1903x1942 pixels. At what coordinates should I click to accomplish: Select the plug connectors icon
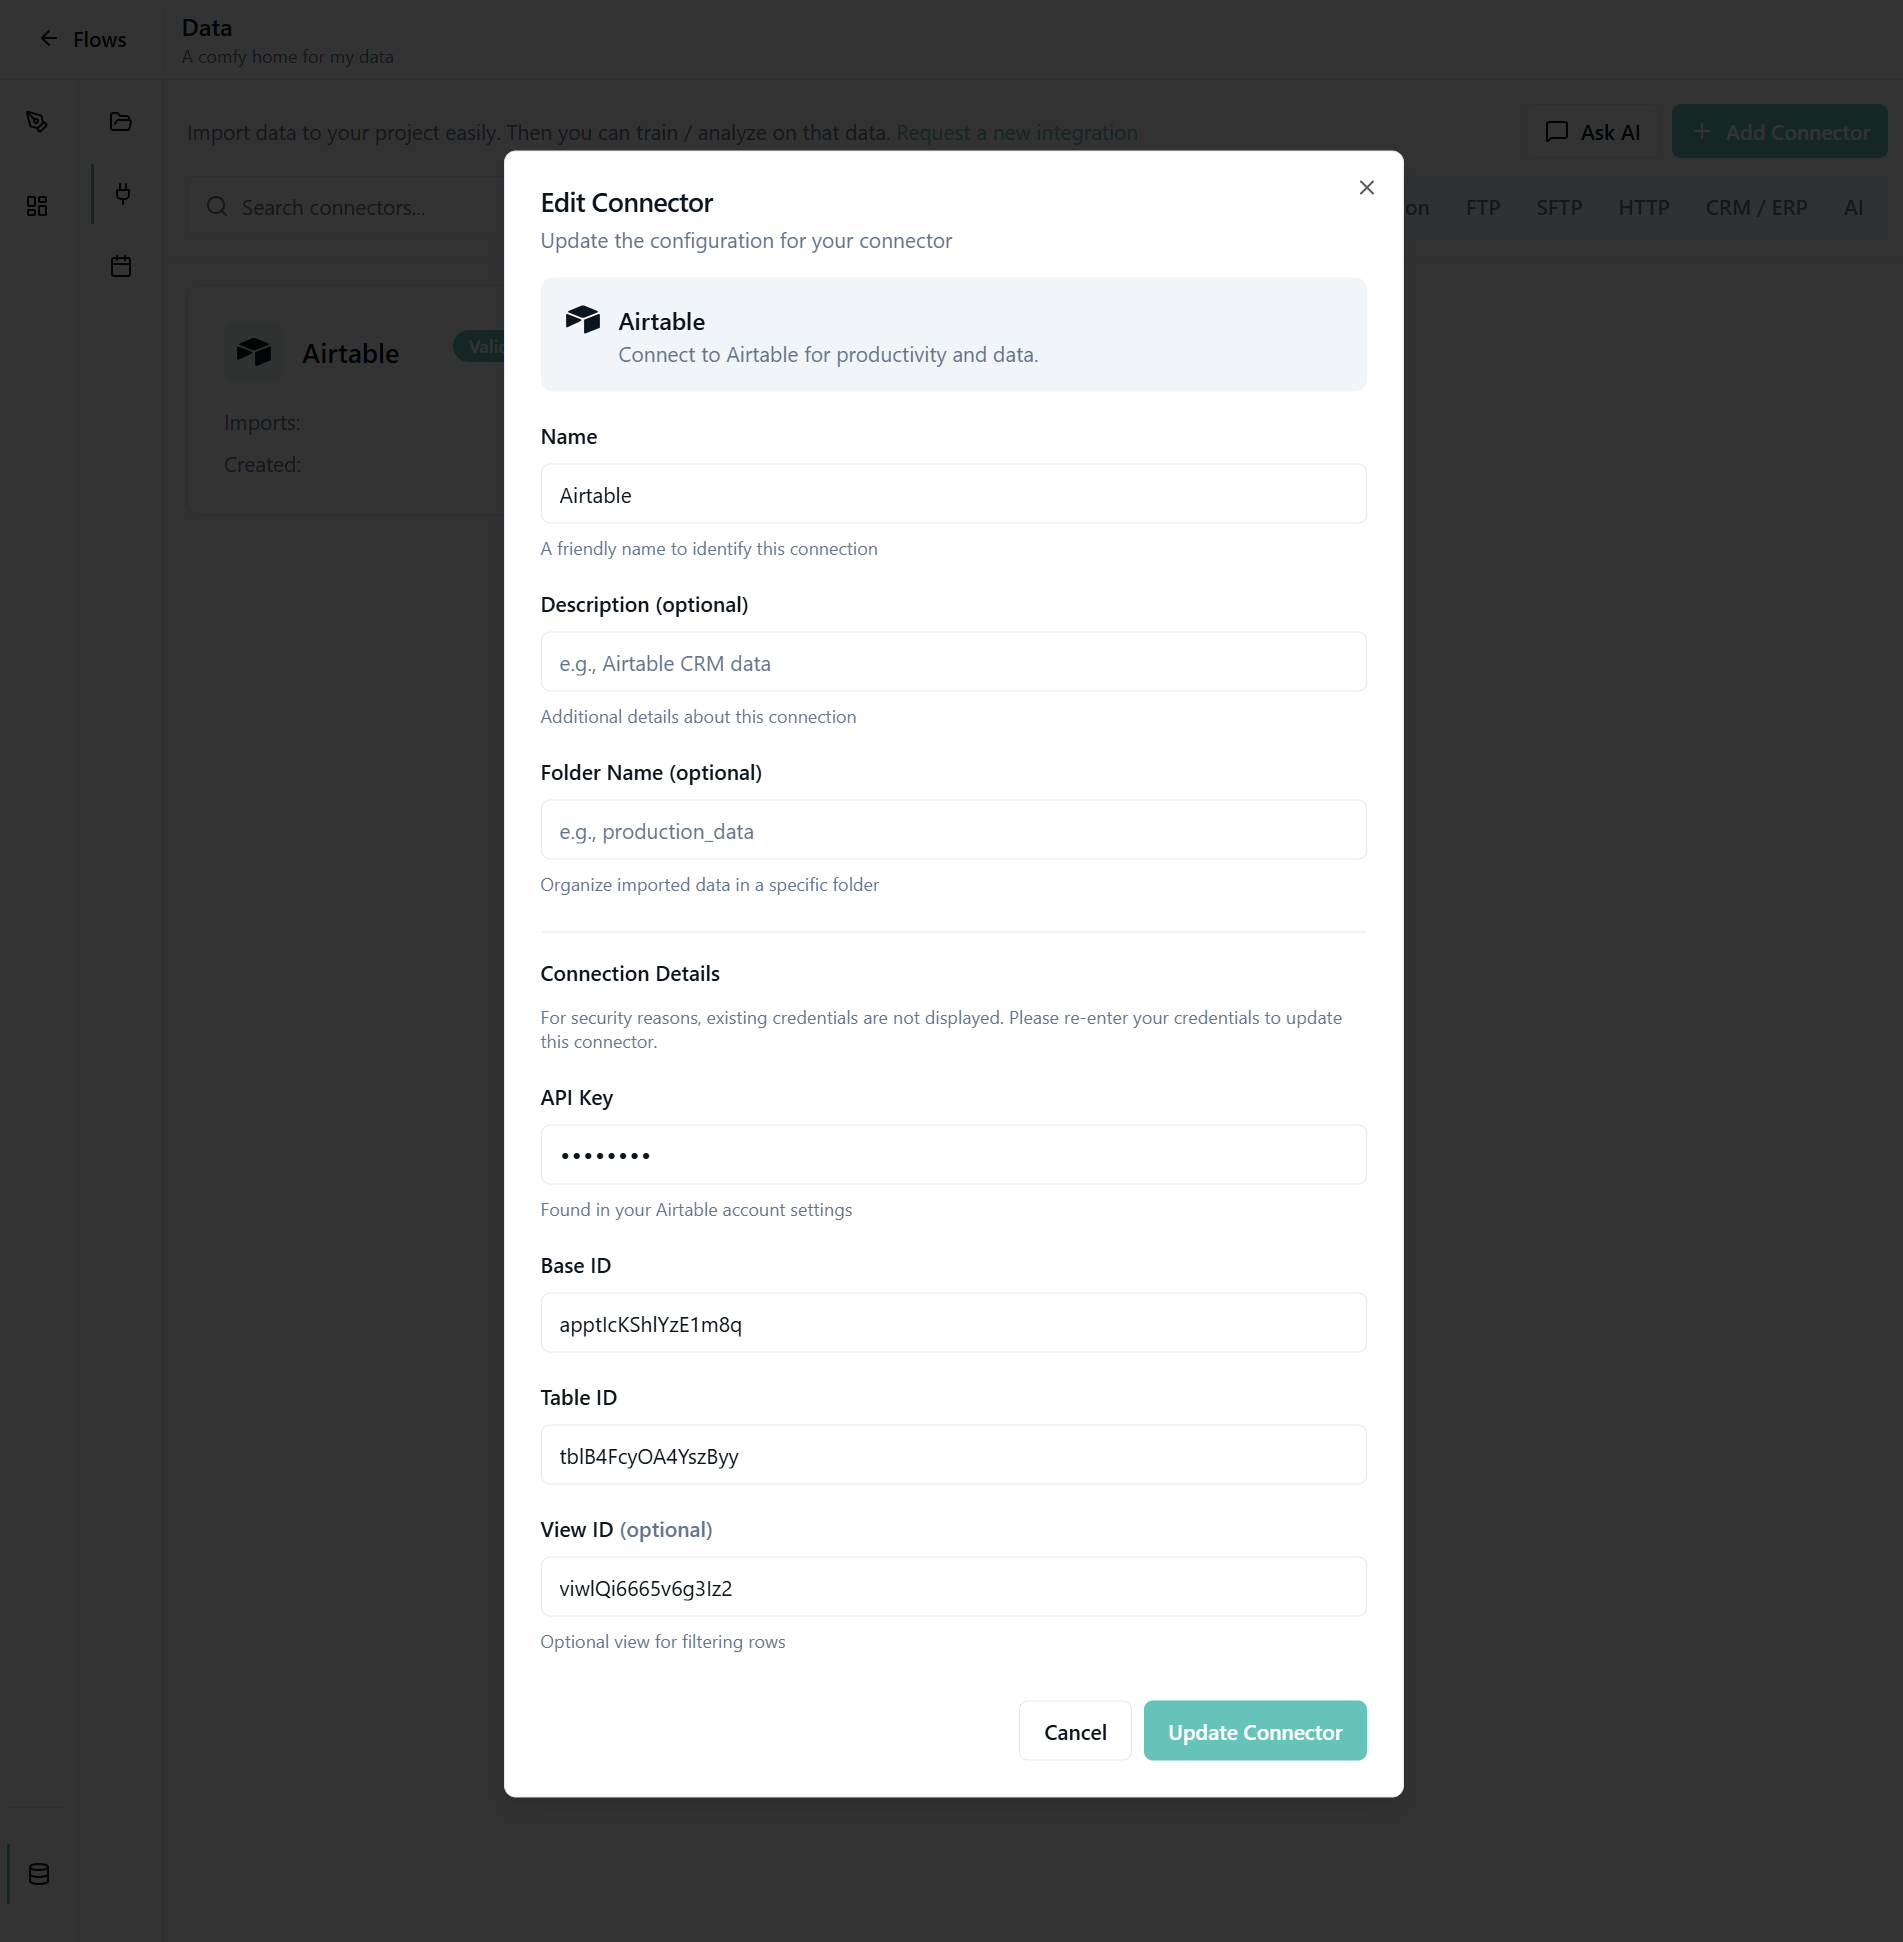[123, 194]
